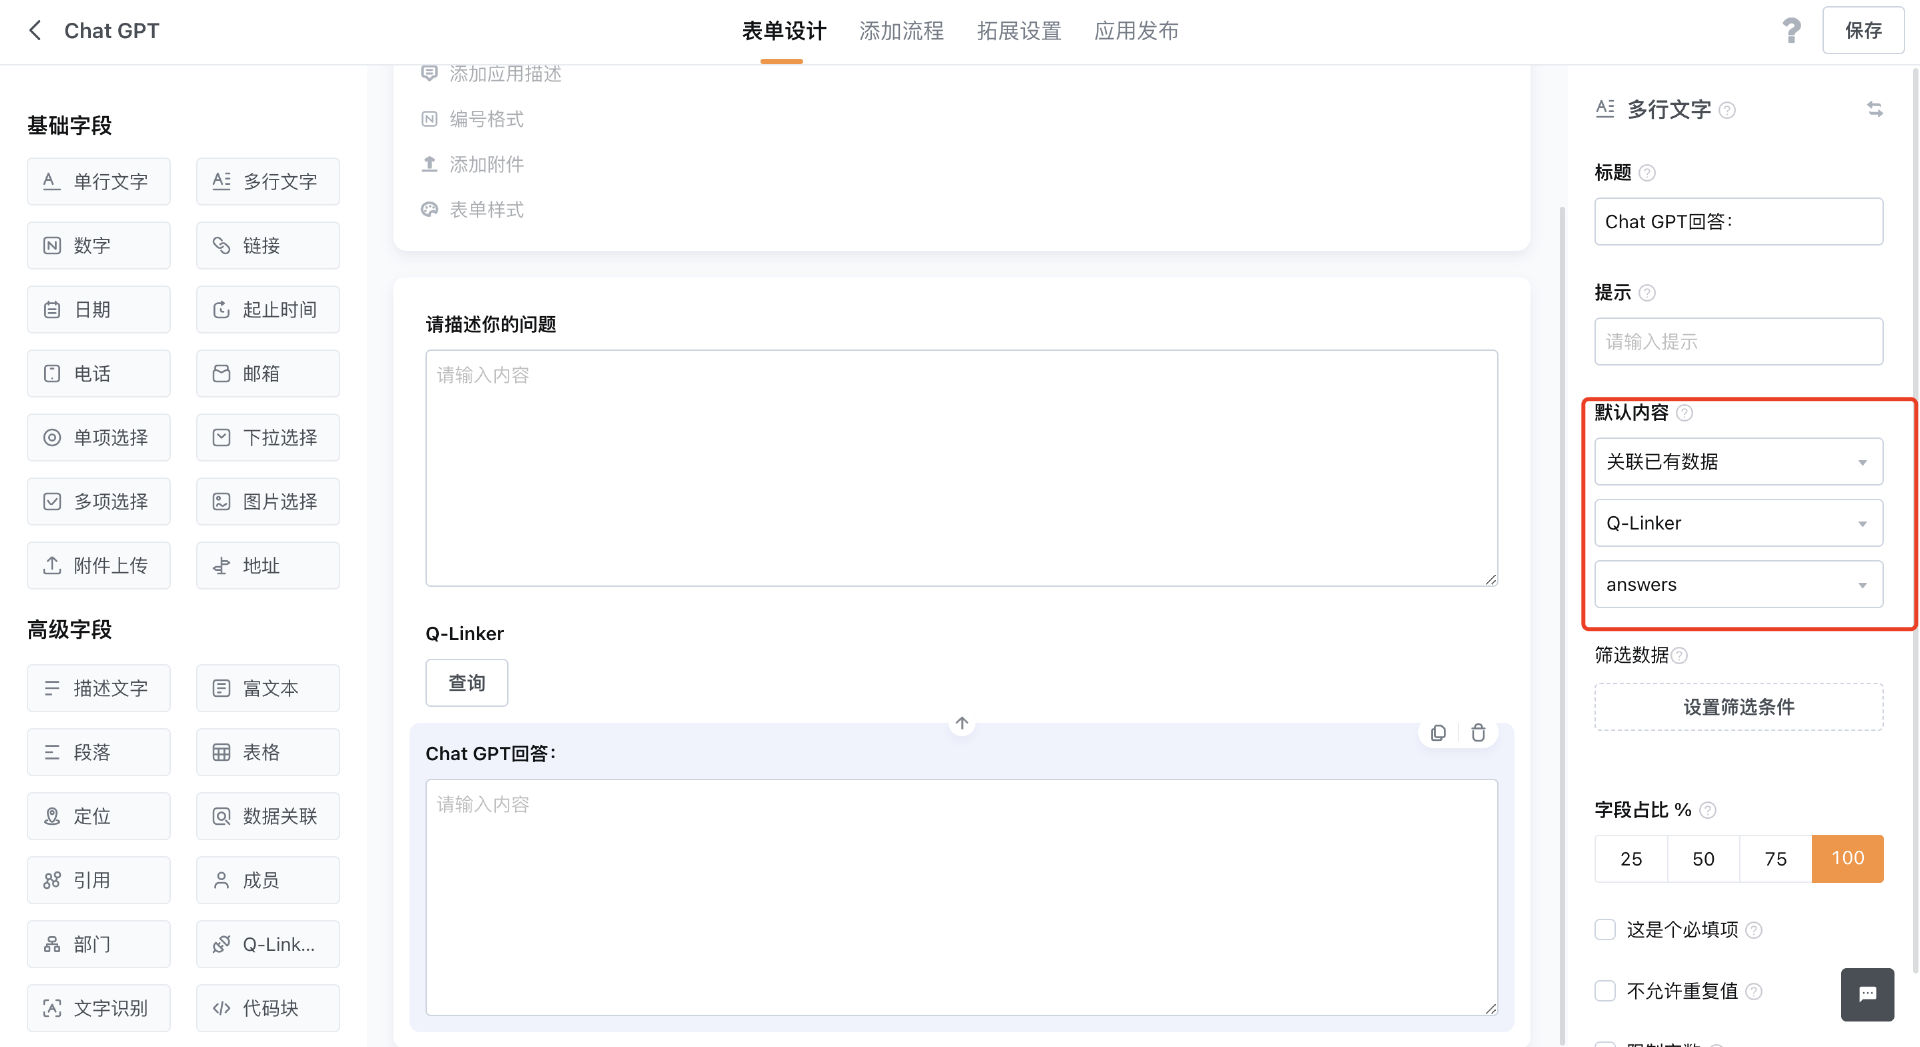The image size is (1920, 1047).
Task: Switch to the 添加流程 tab
Action: pos(901,31)
